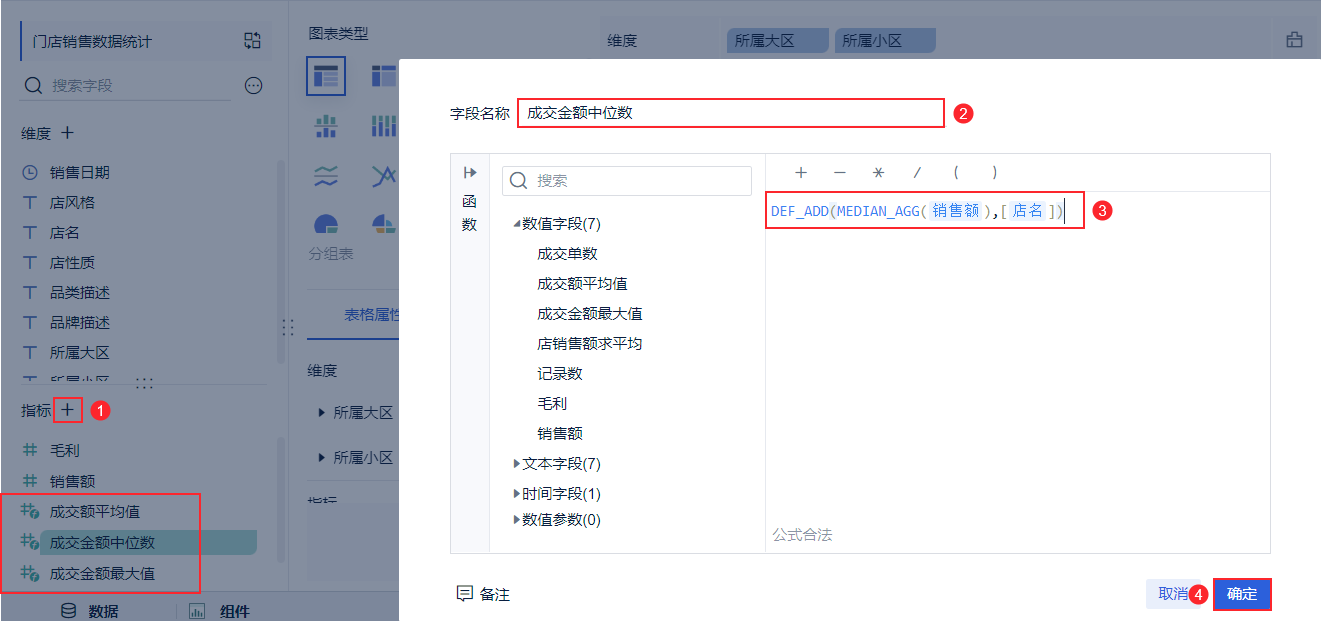
Task: Select the 店名 dimension in the left list
Action: pyautogui.click(x=65, y=232)
